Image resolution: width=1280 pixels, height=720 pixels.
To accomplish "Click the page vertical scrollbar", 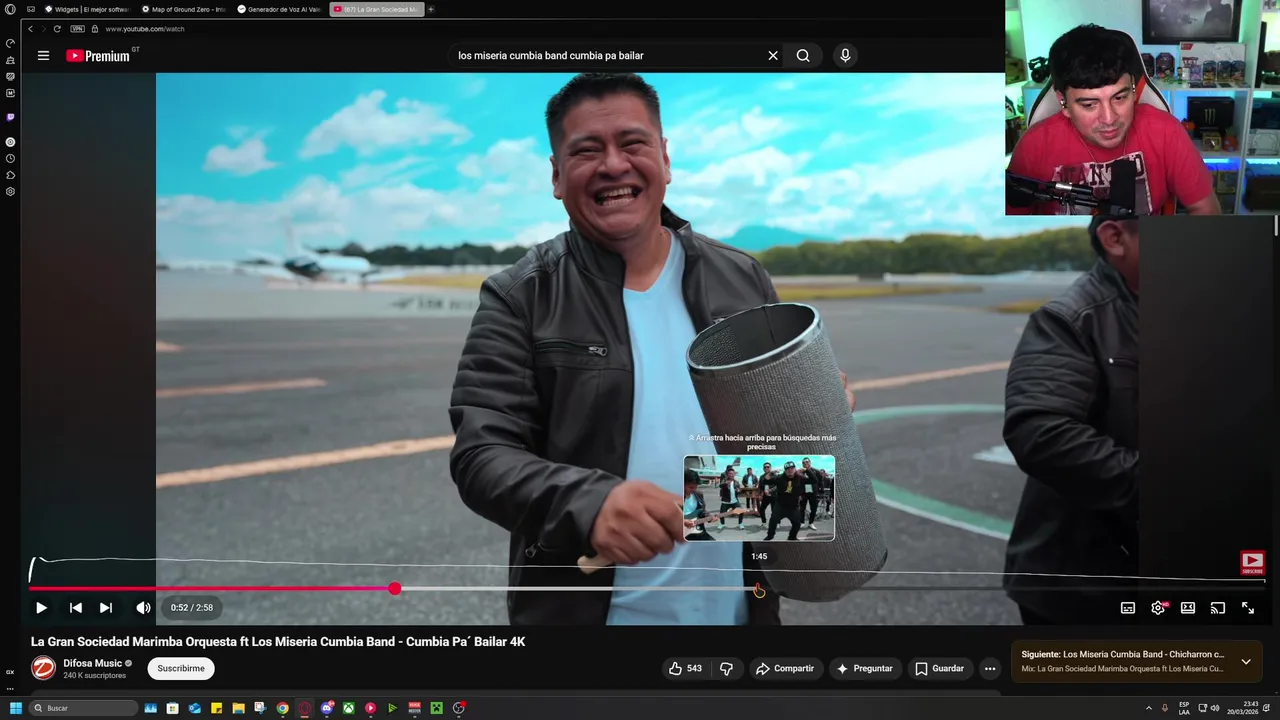I will (1275, 227).
